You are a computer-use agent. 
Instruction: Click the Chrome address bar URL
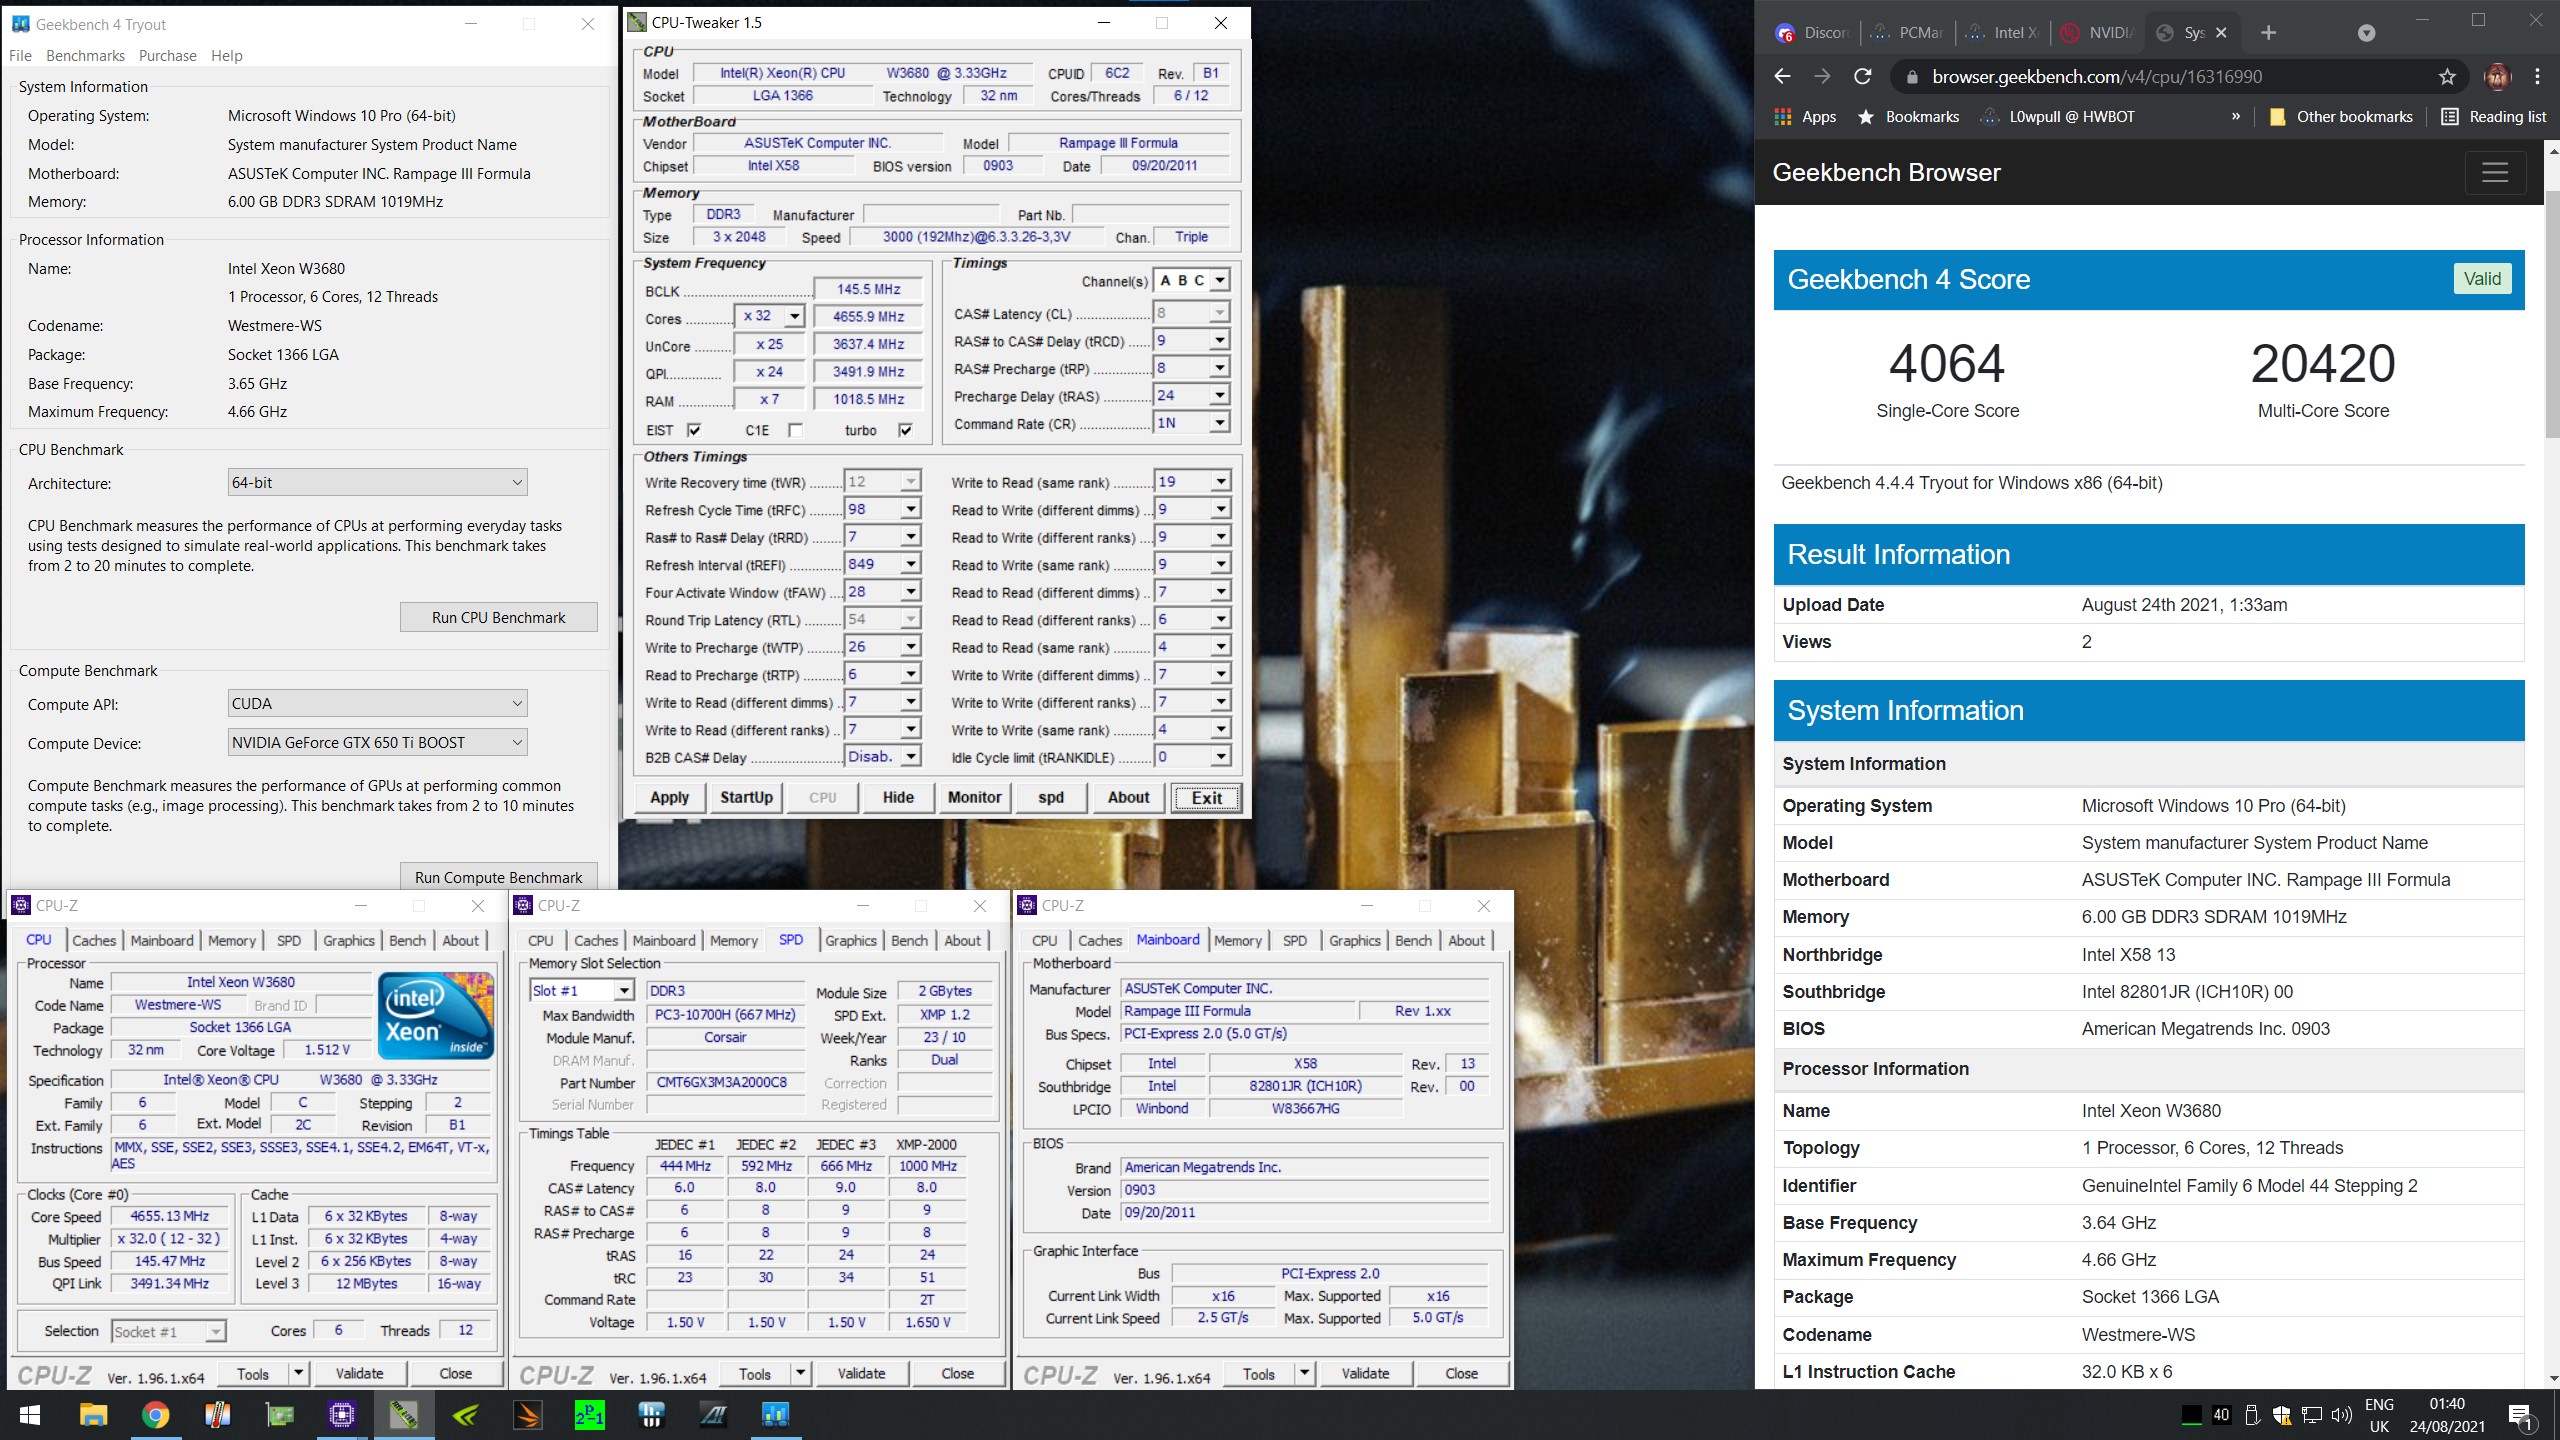[2096, 77]
